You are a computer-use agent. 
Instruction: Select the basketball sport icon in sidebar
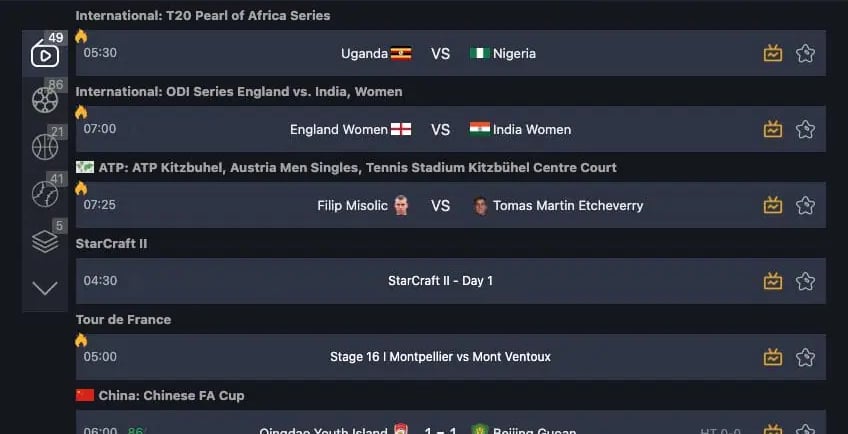(x=45, y=147)
